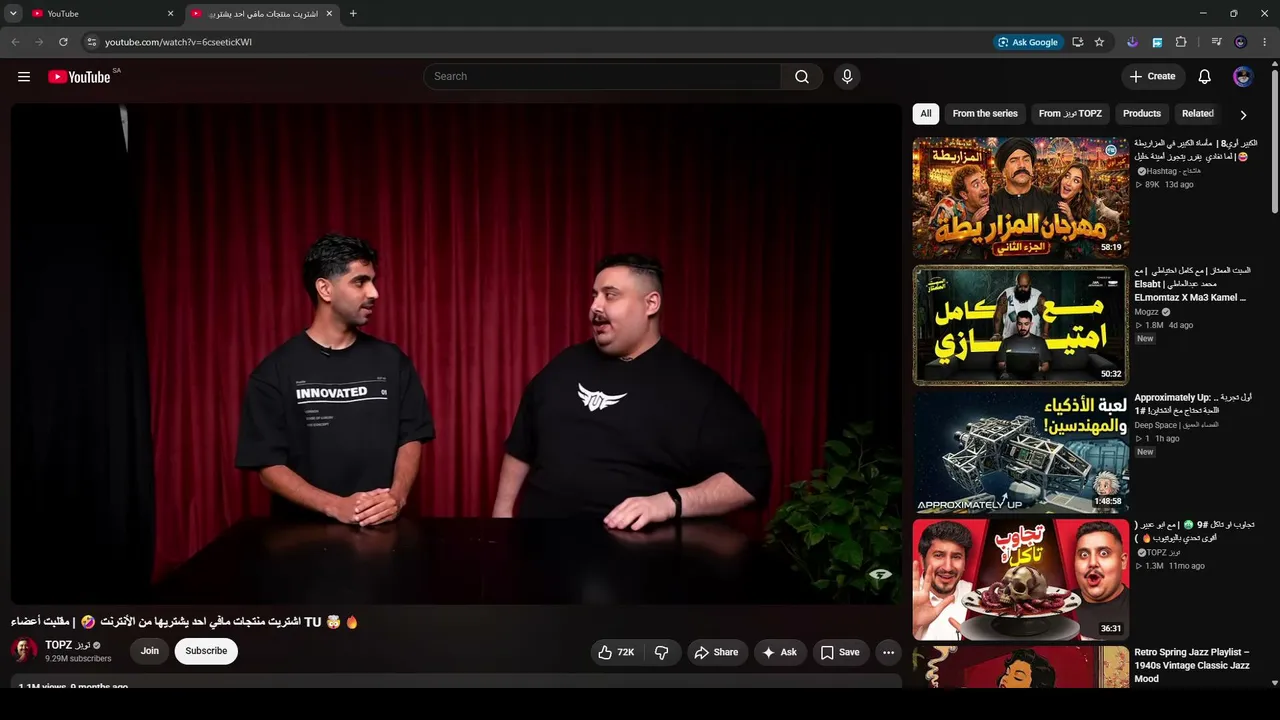Start voice search with the microphone icon
This screenshot has width=1280, height=720.
(x=847, y=77)
